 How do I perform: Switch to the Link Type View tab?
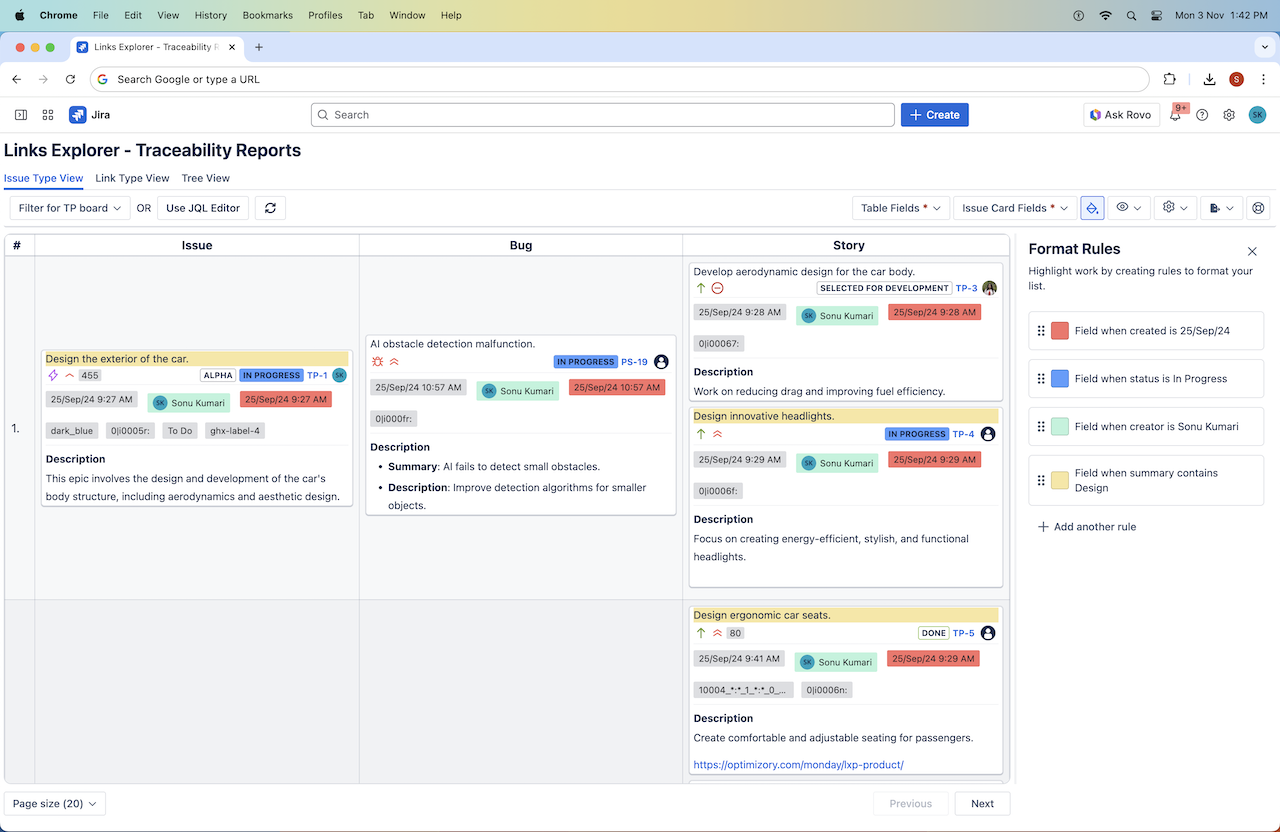[x=132, y=178]
